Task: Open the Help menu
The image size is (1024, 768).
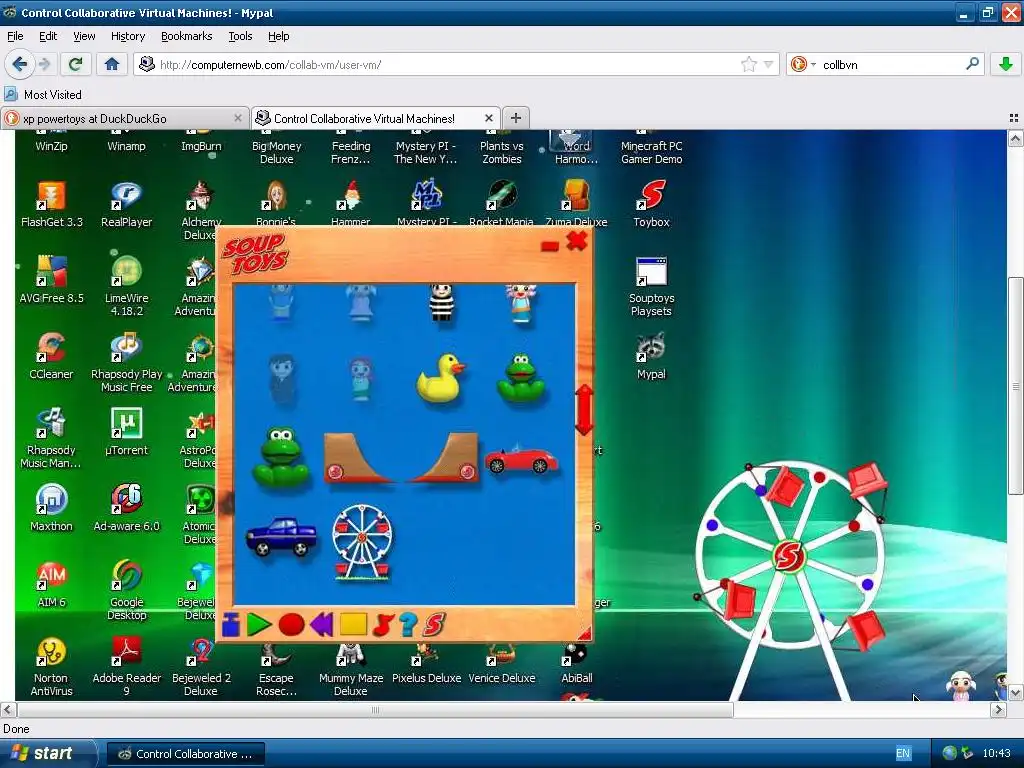Action: 278,36
